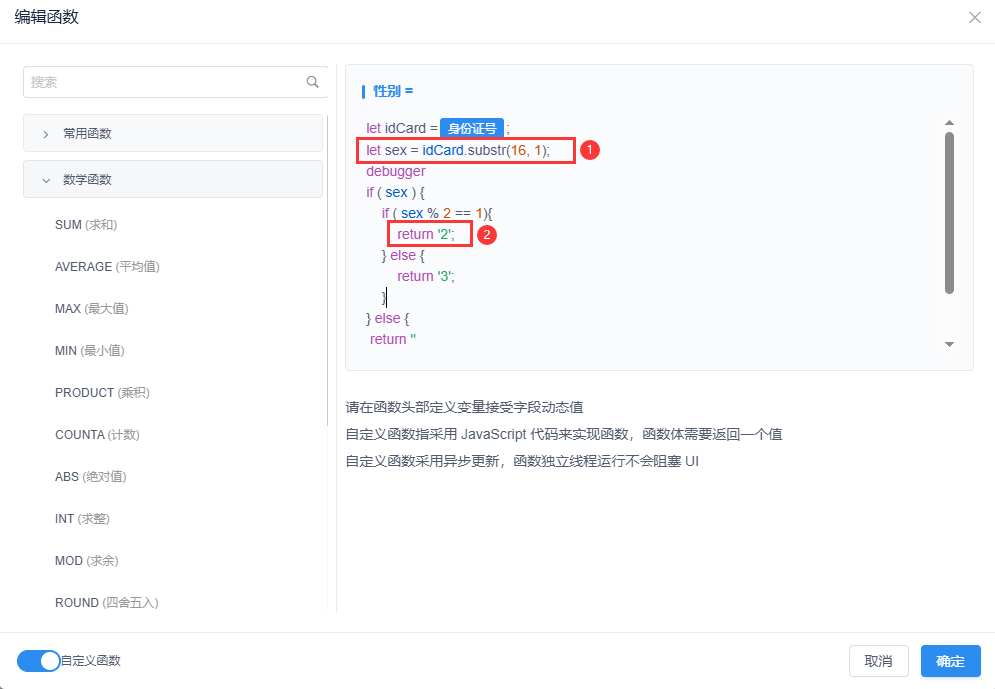Image resolution: width=995 pixels, height=689 pixels.
Task: Select the SUM (求和) function
Action: (92, 225)
